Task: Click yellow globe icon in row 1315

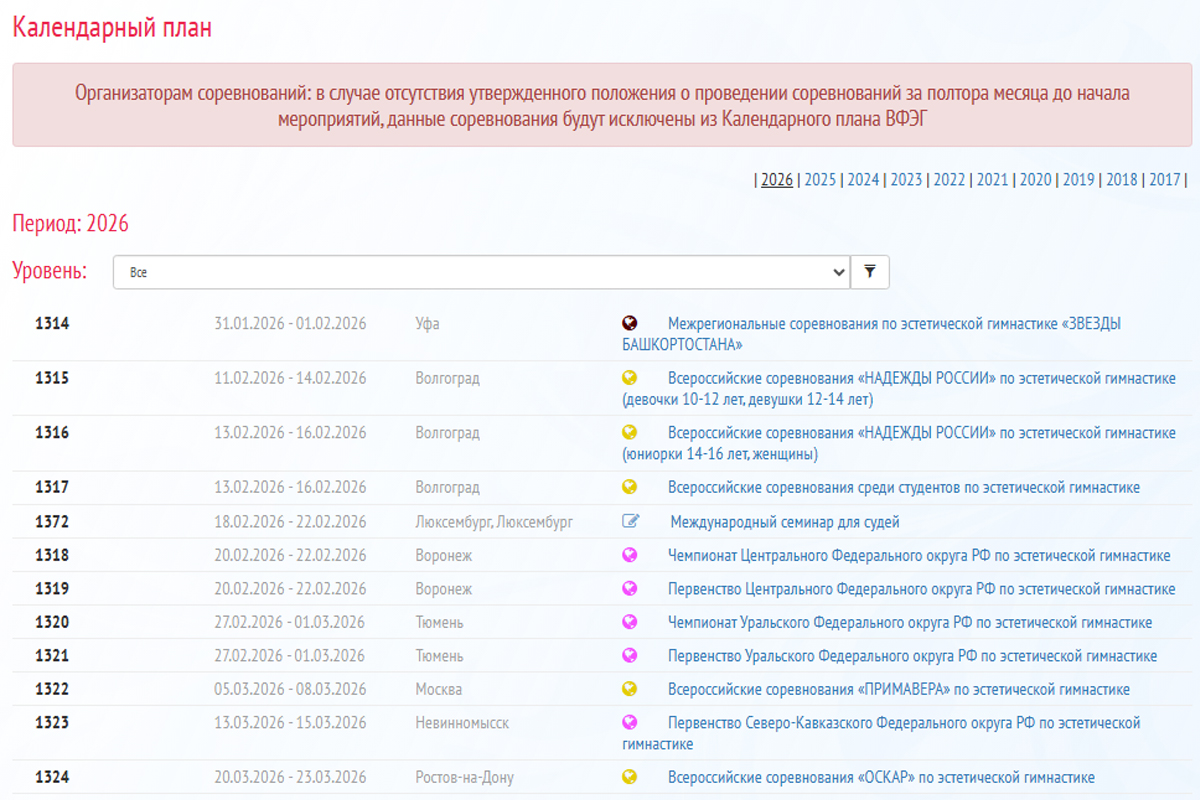Action: 629,378
